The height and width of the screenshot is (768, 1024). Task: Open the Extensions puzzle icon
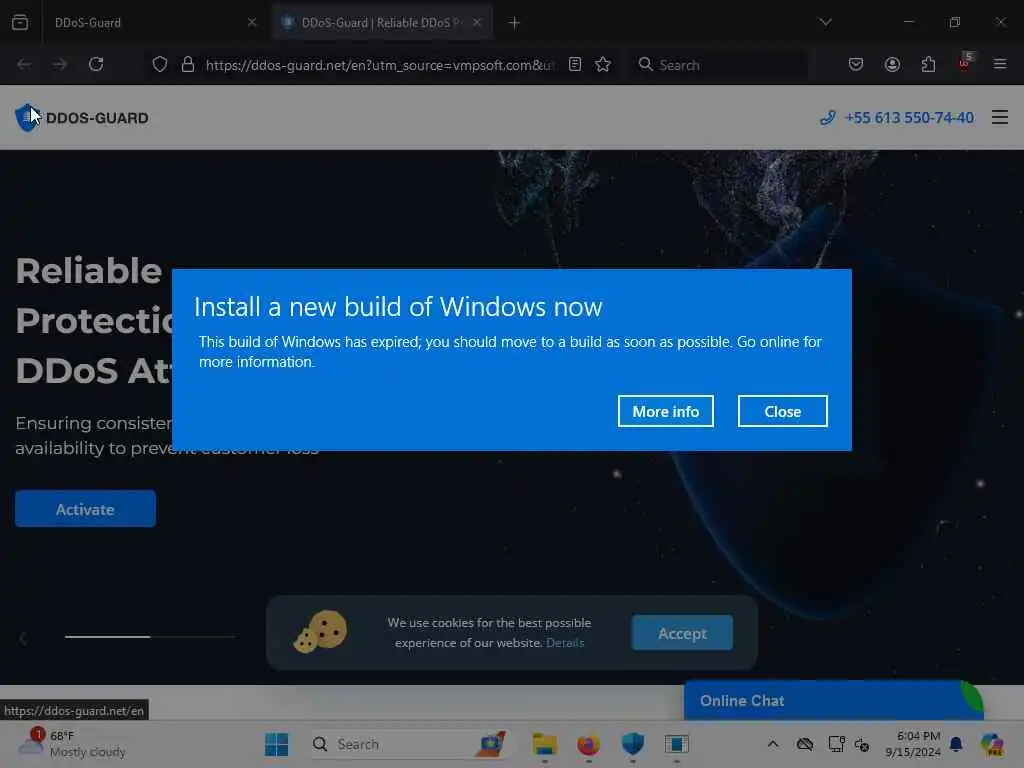pyautogui.click(x=928, y=64)
